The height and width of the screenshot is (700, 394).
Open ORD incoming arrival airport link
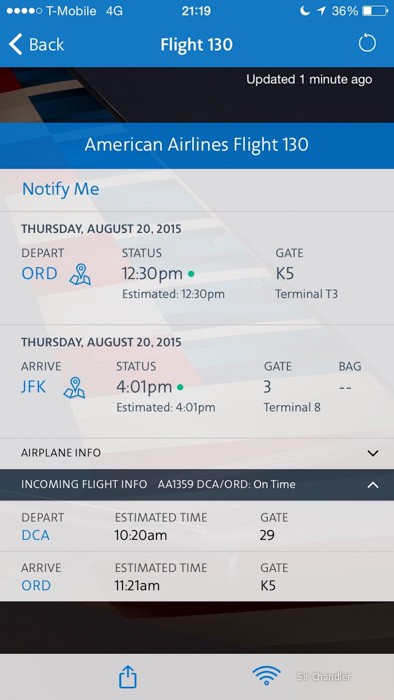tap(36, 585)
